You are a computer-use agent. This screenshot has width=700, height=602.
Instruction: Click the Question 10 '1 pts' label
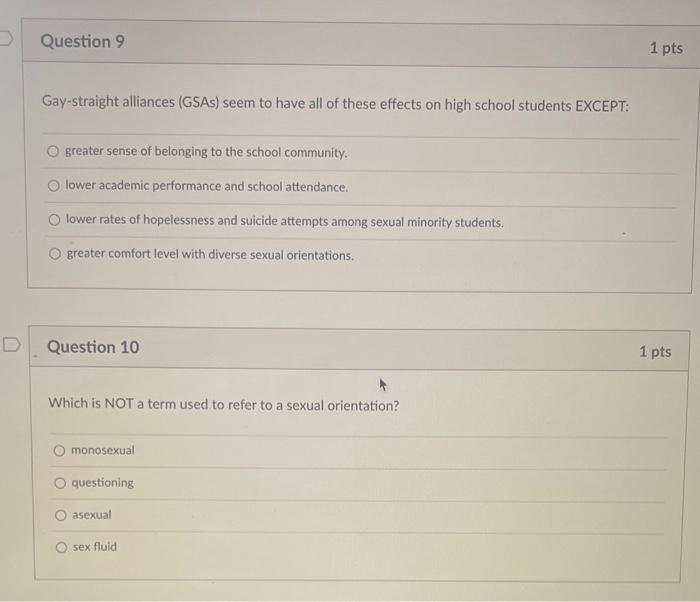tap(655, 351)
